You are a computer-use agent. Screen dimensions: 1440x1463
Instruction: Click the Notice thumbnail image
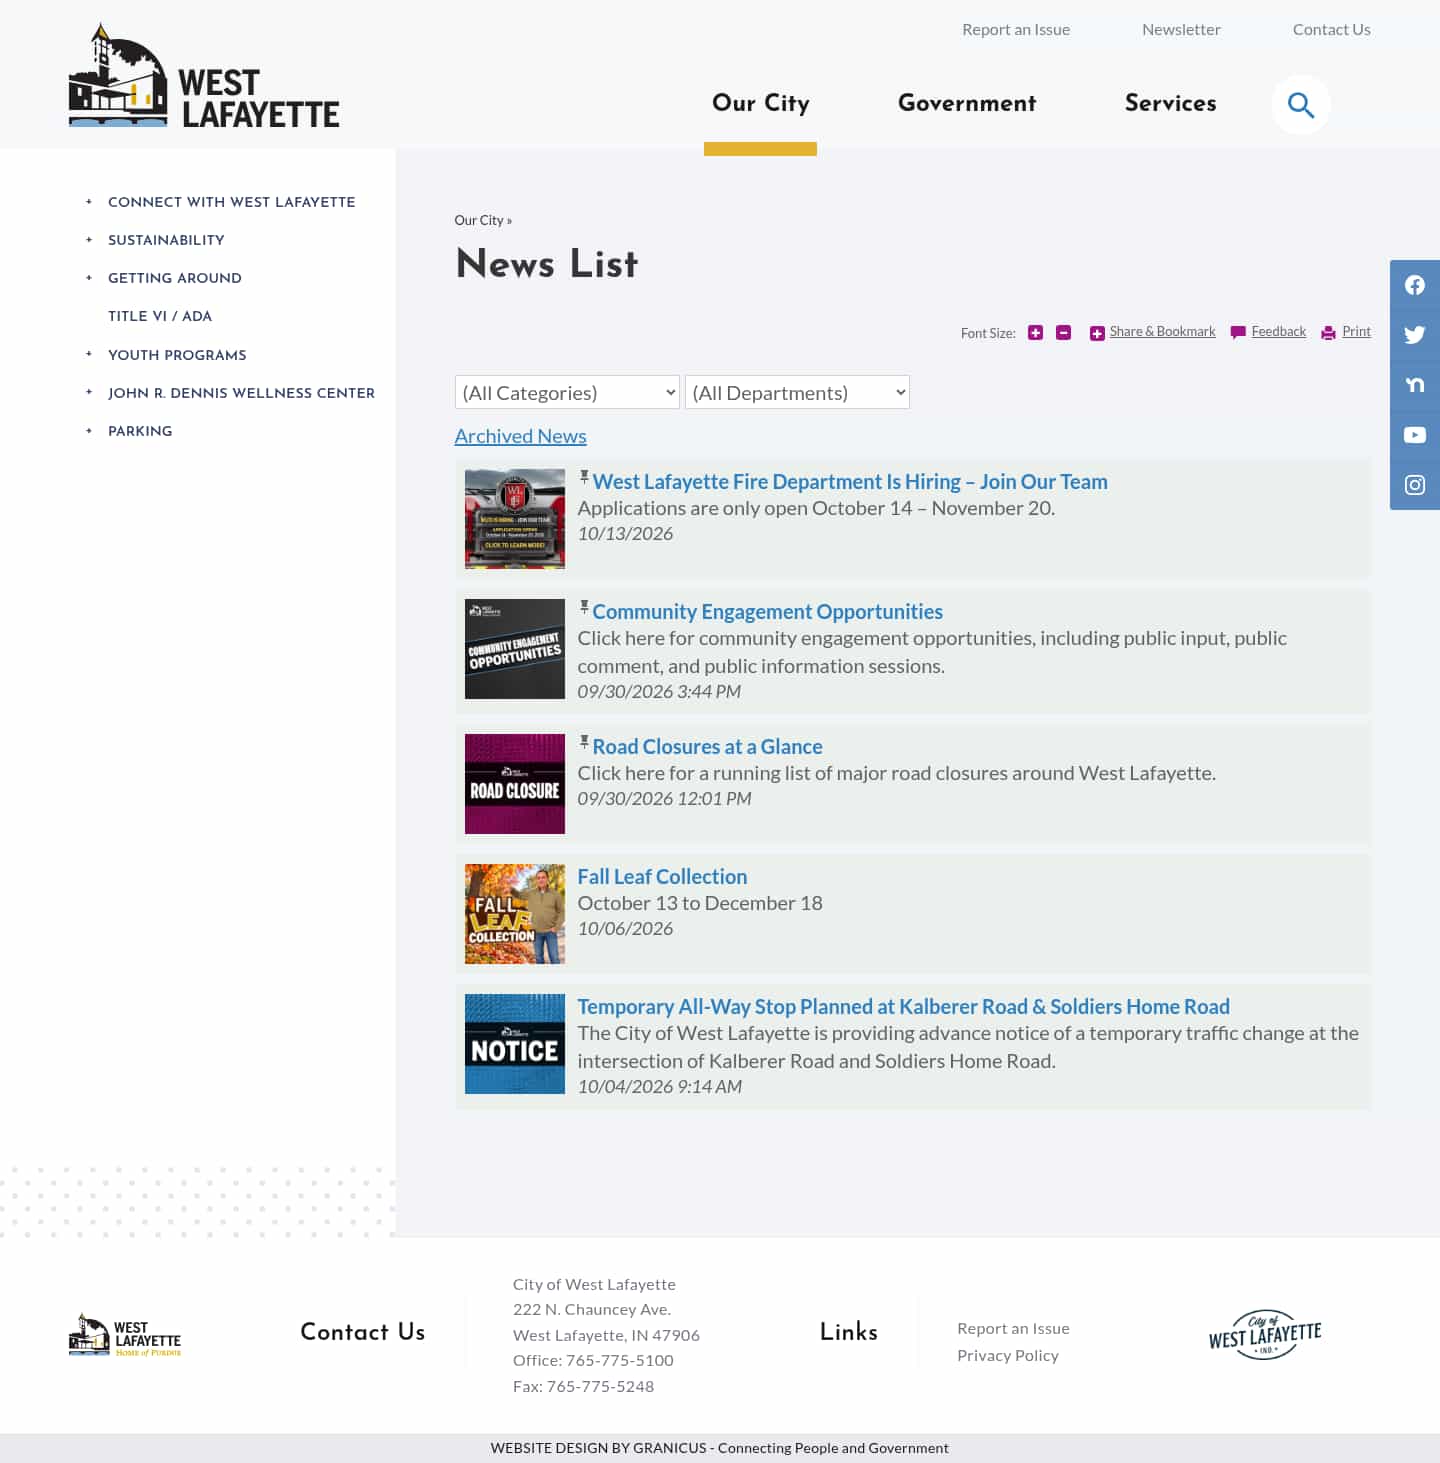515,1044
